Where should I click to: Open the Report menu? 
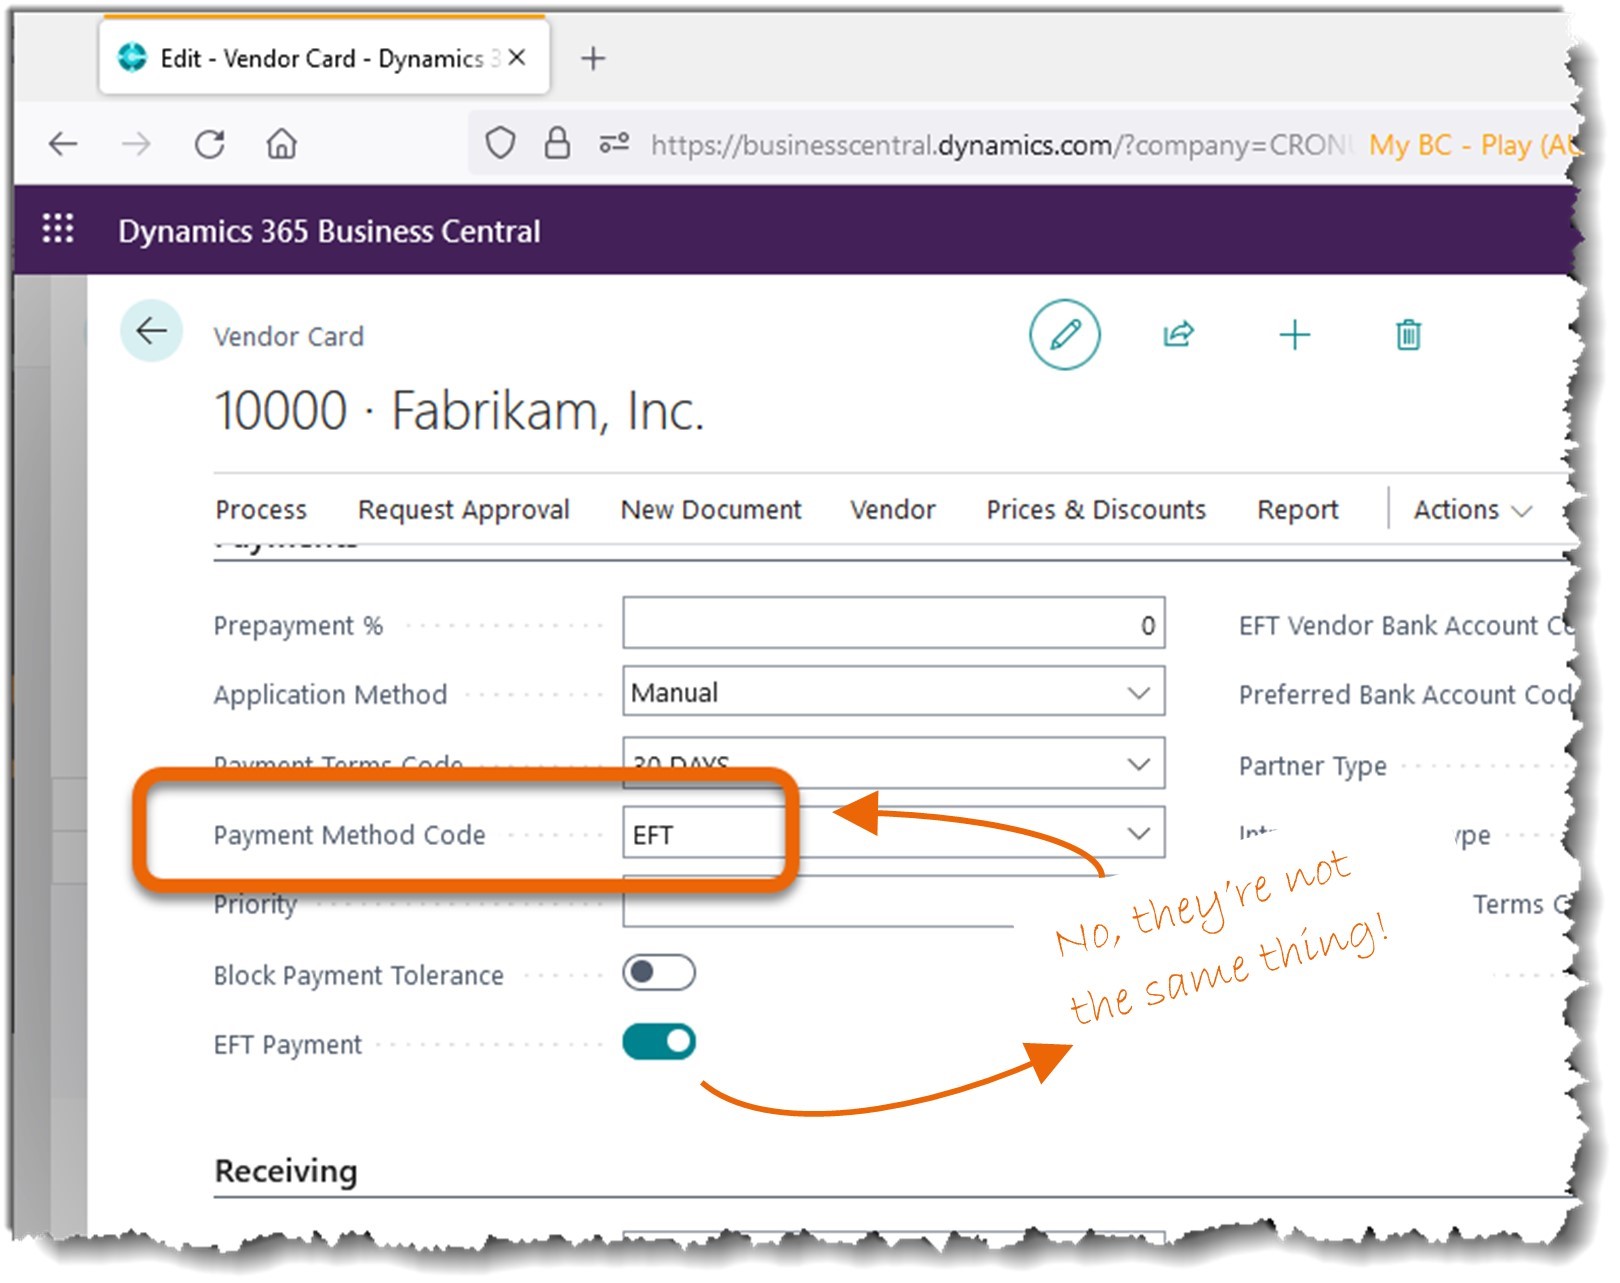pos(1297,510)
